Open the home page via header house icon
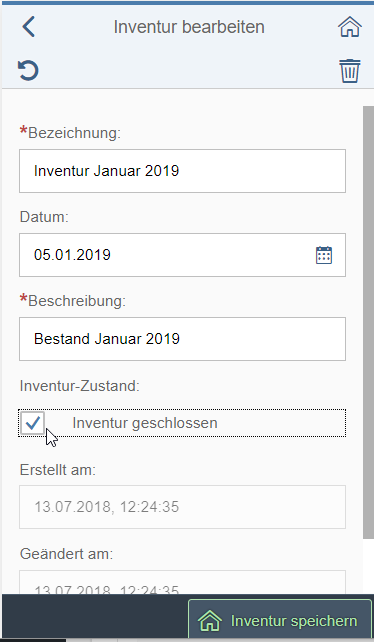This screenshot has width=374, height=642. 350,27
